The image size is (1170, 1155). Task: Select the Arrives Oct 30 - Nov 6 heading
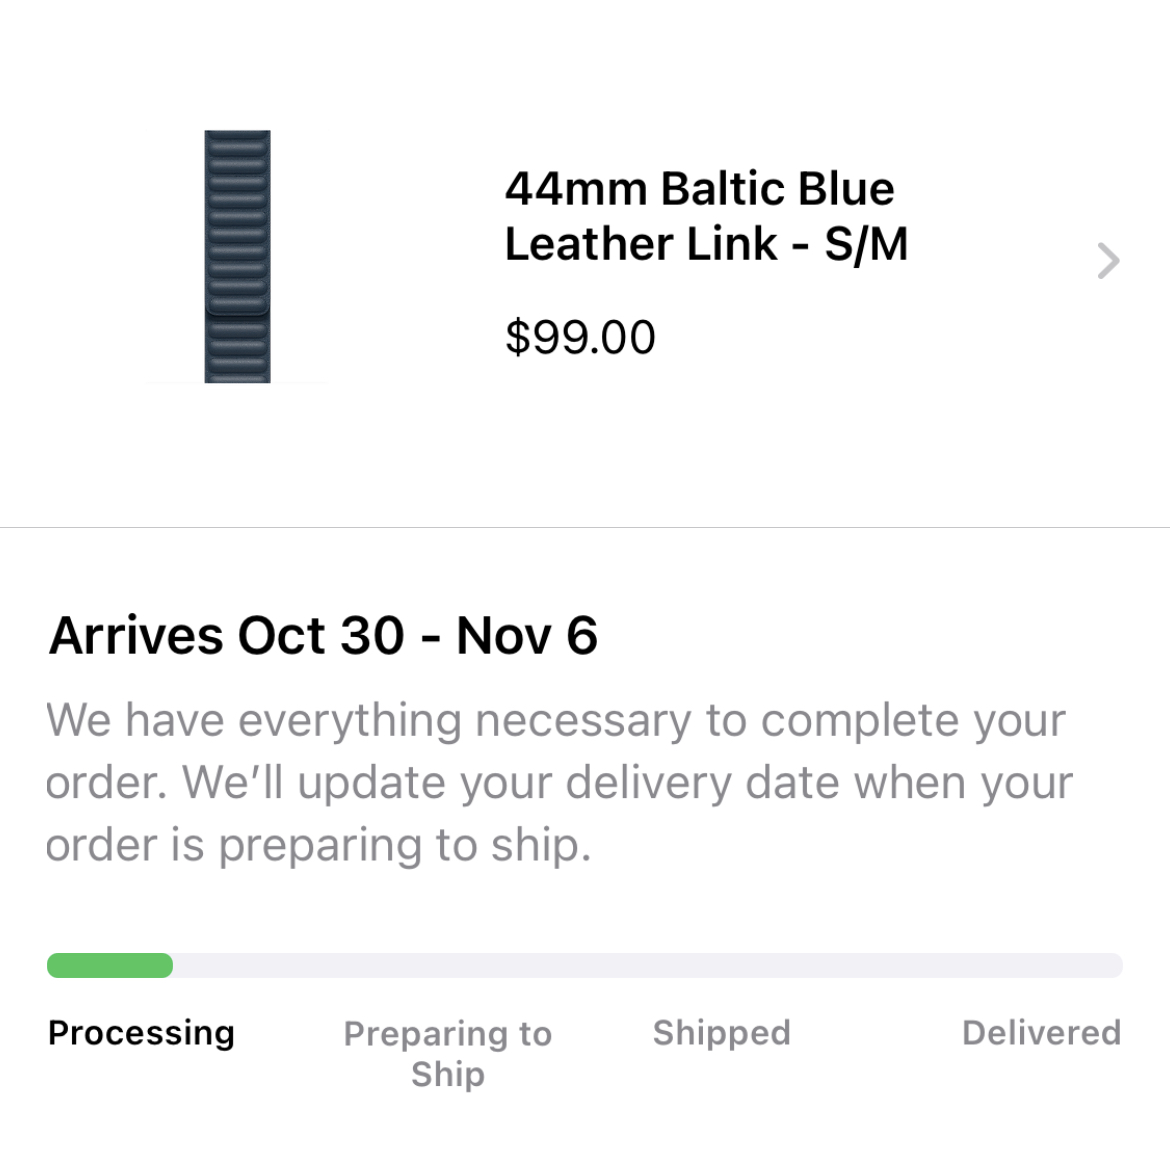pos(323,636)
